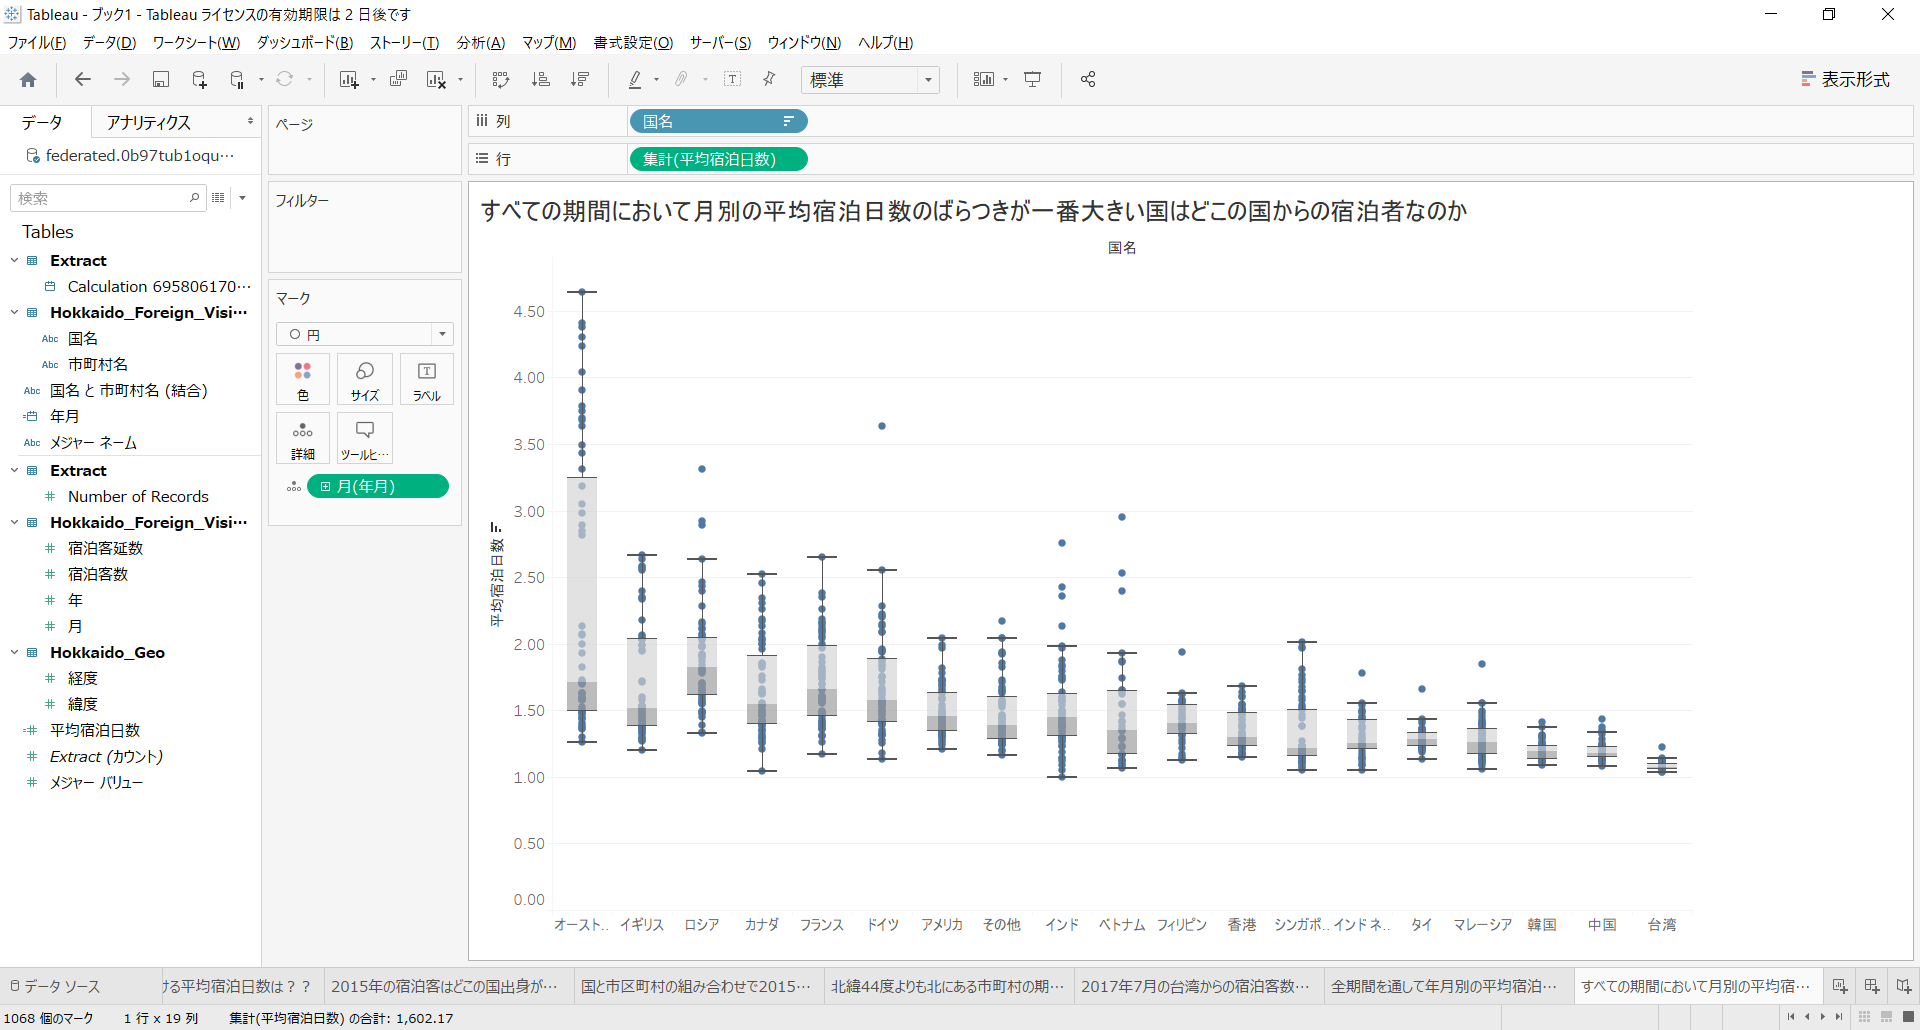Select the 平均宿泊日数 calculated field
The height and width of the screenshot is (1030, 1920).
tap(95, 730)
